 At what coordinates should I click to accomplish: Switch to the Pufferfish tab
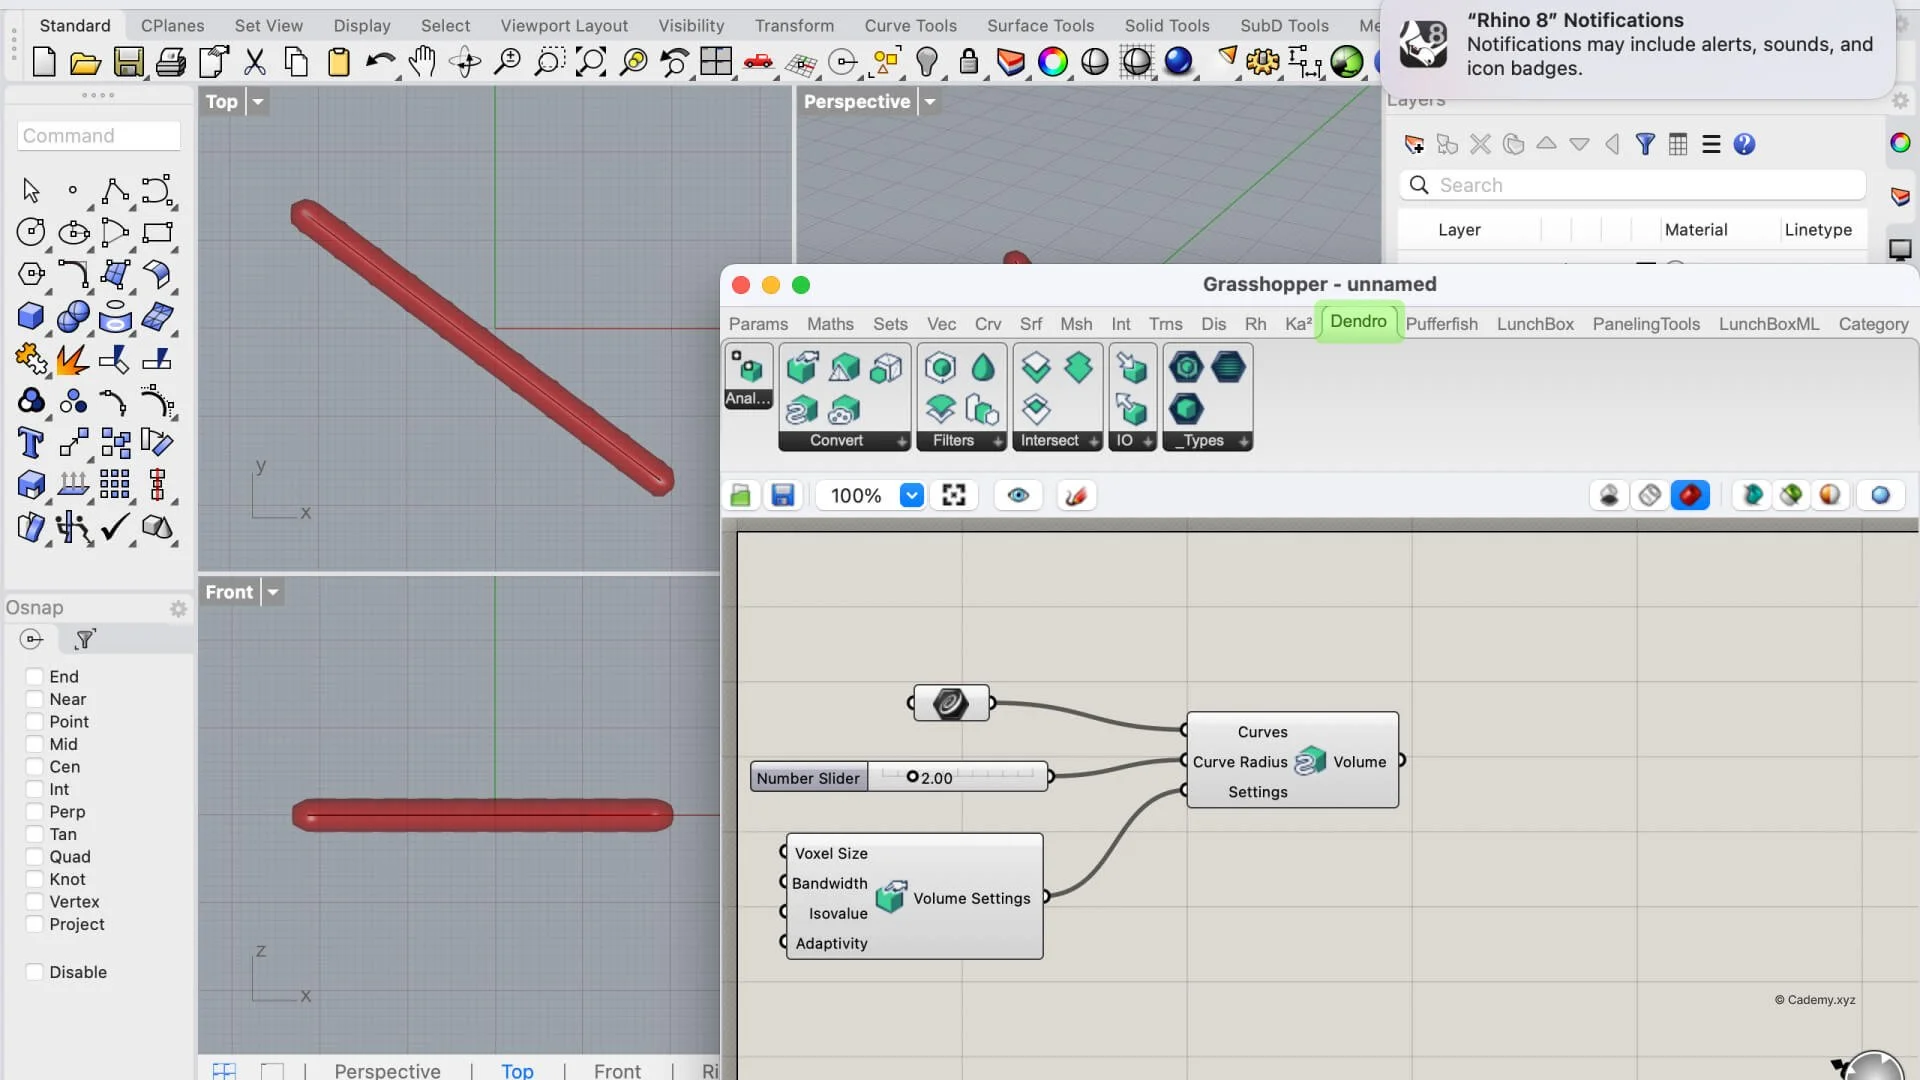click(1441, 324)
